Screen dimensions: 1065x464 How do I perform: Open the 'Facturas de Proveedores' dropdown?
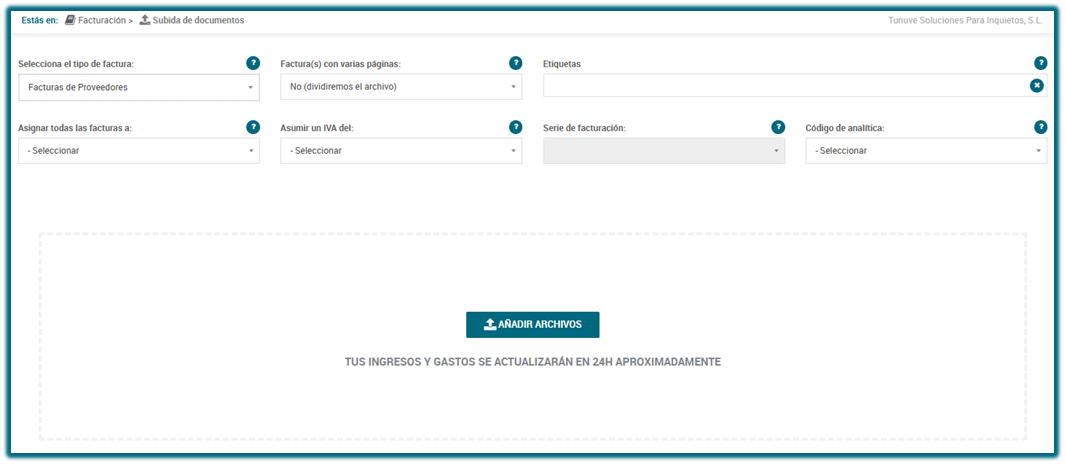pos(139,87)
